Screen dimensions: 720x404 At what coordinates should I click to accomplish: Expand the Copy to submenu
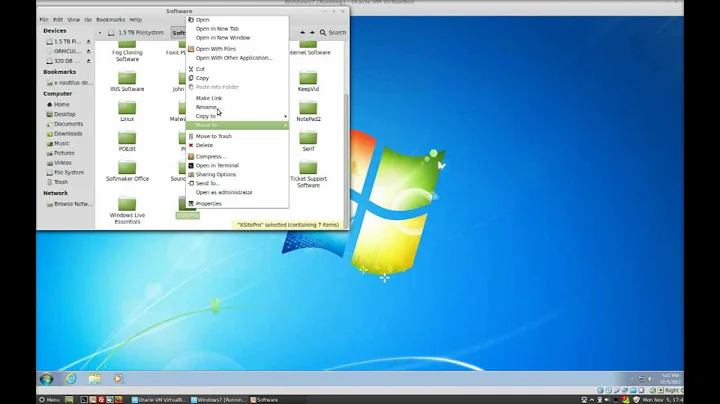pyautogui.click(x=237, y=116)
